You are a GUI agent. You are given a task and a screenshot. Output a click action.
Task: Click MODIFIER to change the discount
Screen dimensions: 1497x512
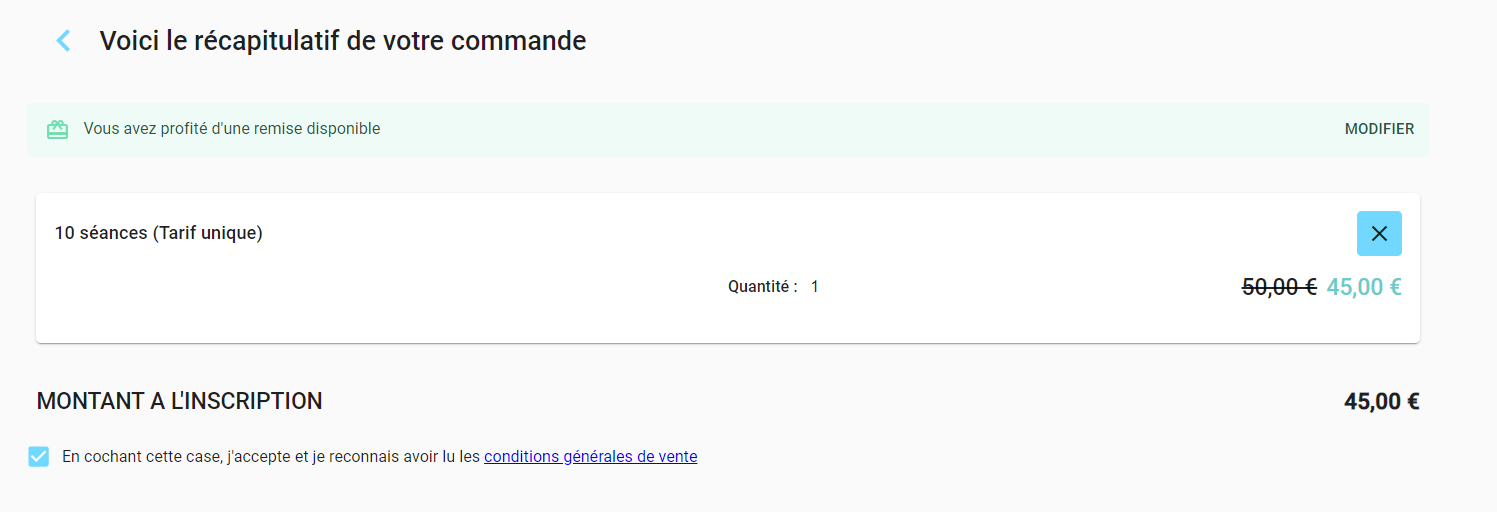[1379, 129]
